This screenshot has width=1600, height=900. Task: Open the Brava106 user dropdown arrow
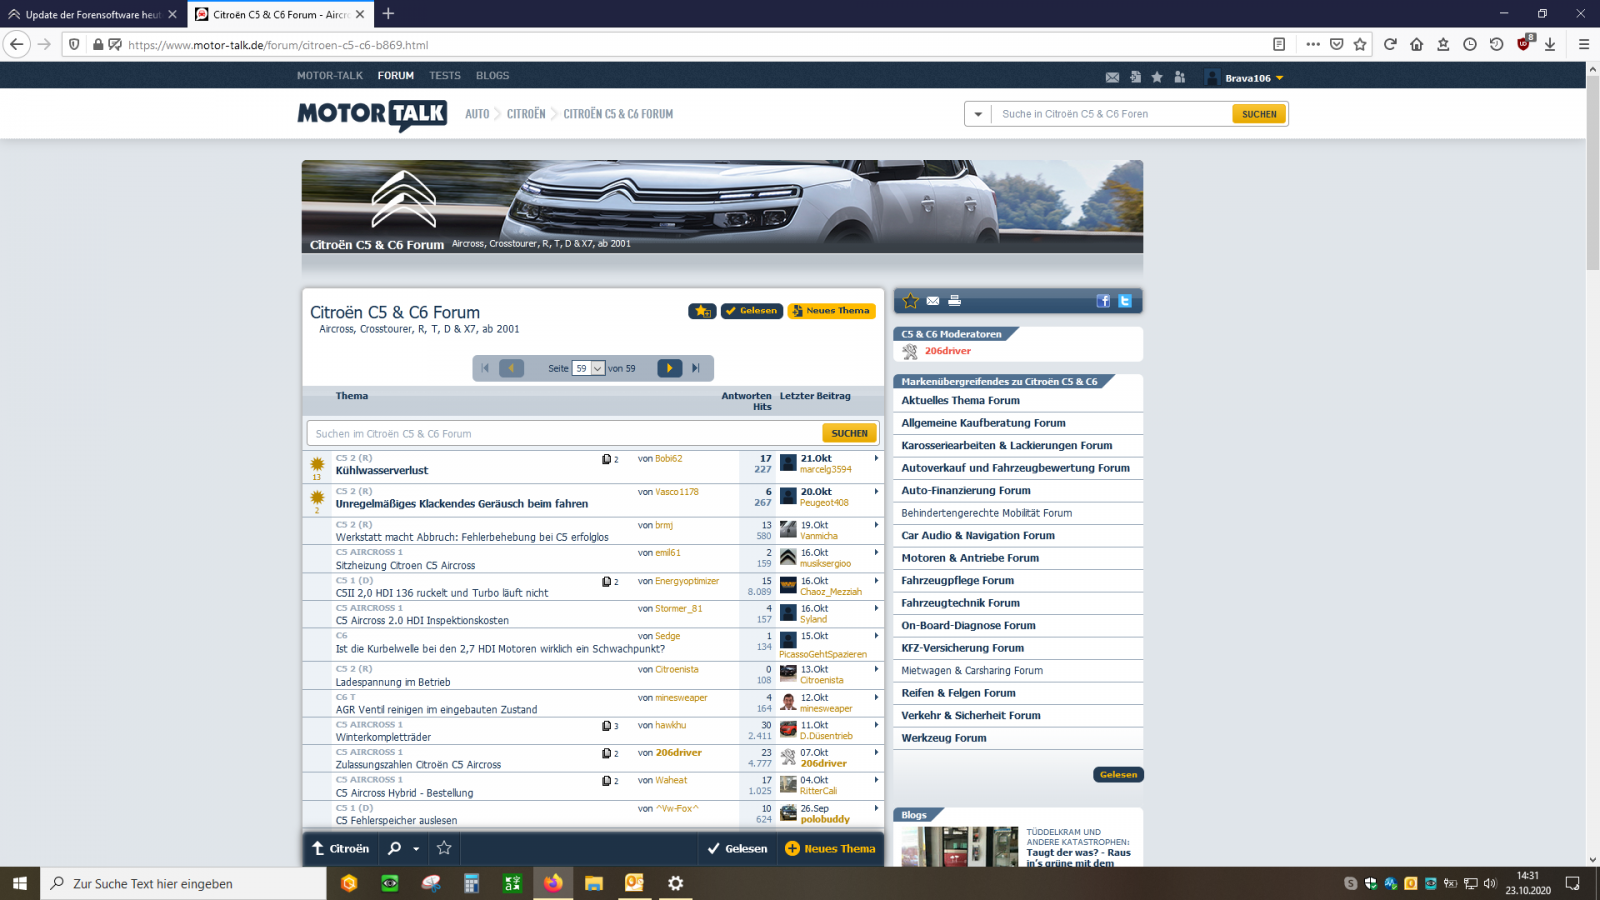click(x=1279, y=78)
